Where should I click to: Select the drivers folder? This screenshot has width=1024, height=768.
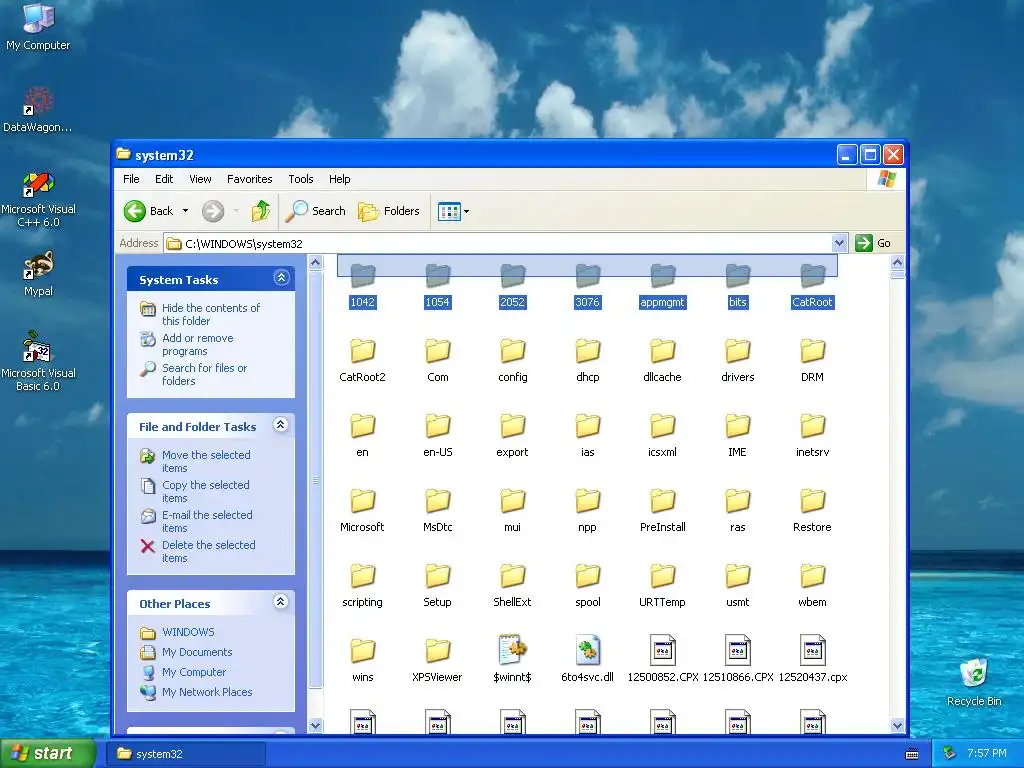tap(737, 359)
